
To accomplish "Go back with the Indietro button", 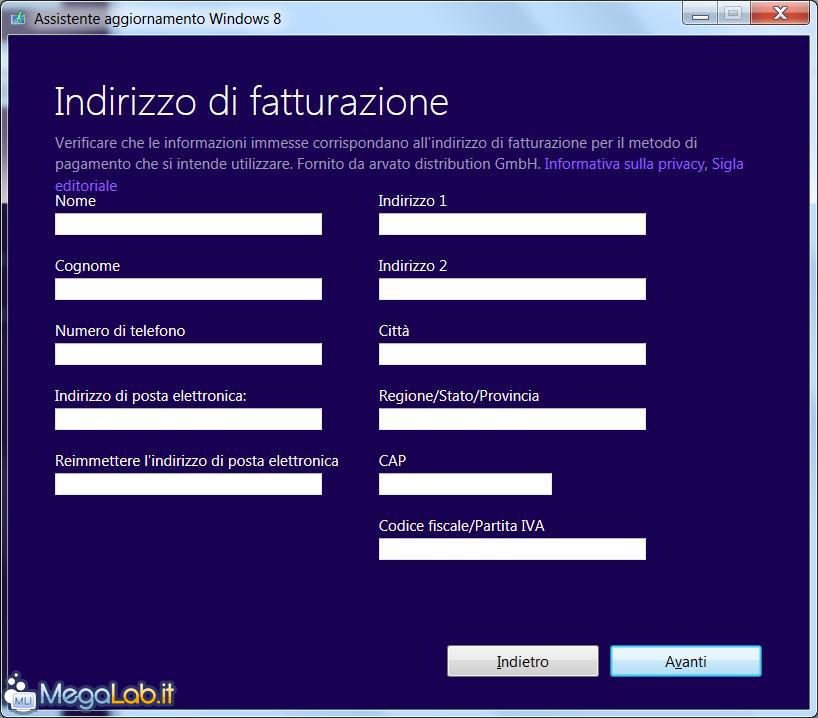I will click(x=523, y=661).
